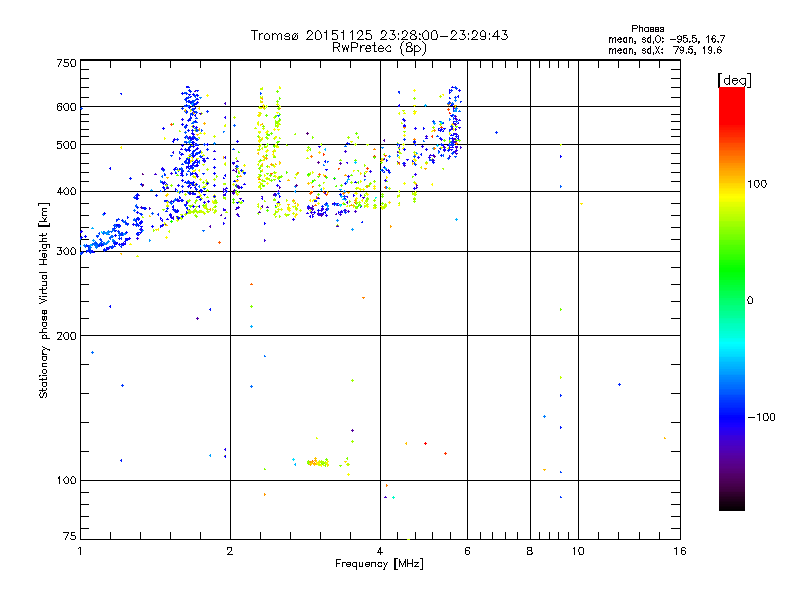Click the y-axis tick label '500'
This screenshot has height=600, width=800.
[x=66, y=145]
